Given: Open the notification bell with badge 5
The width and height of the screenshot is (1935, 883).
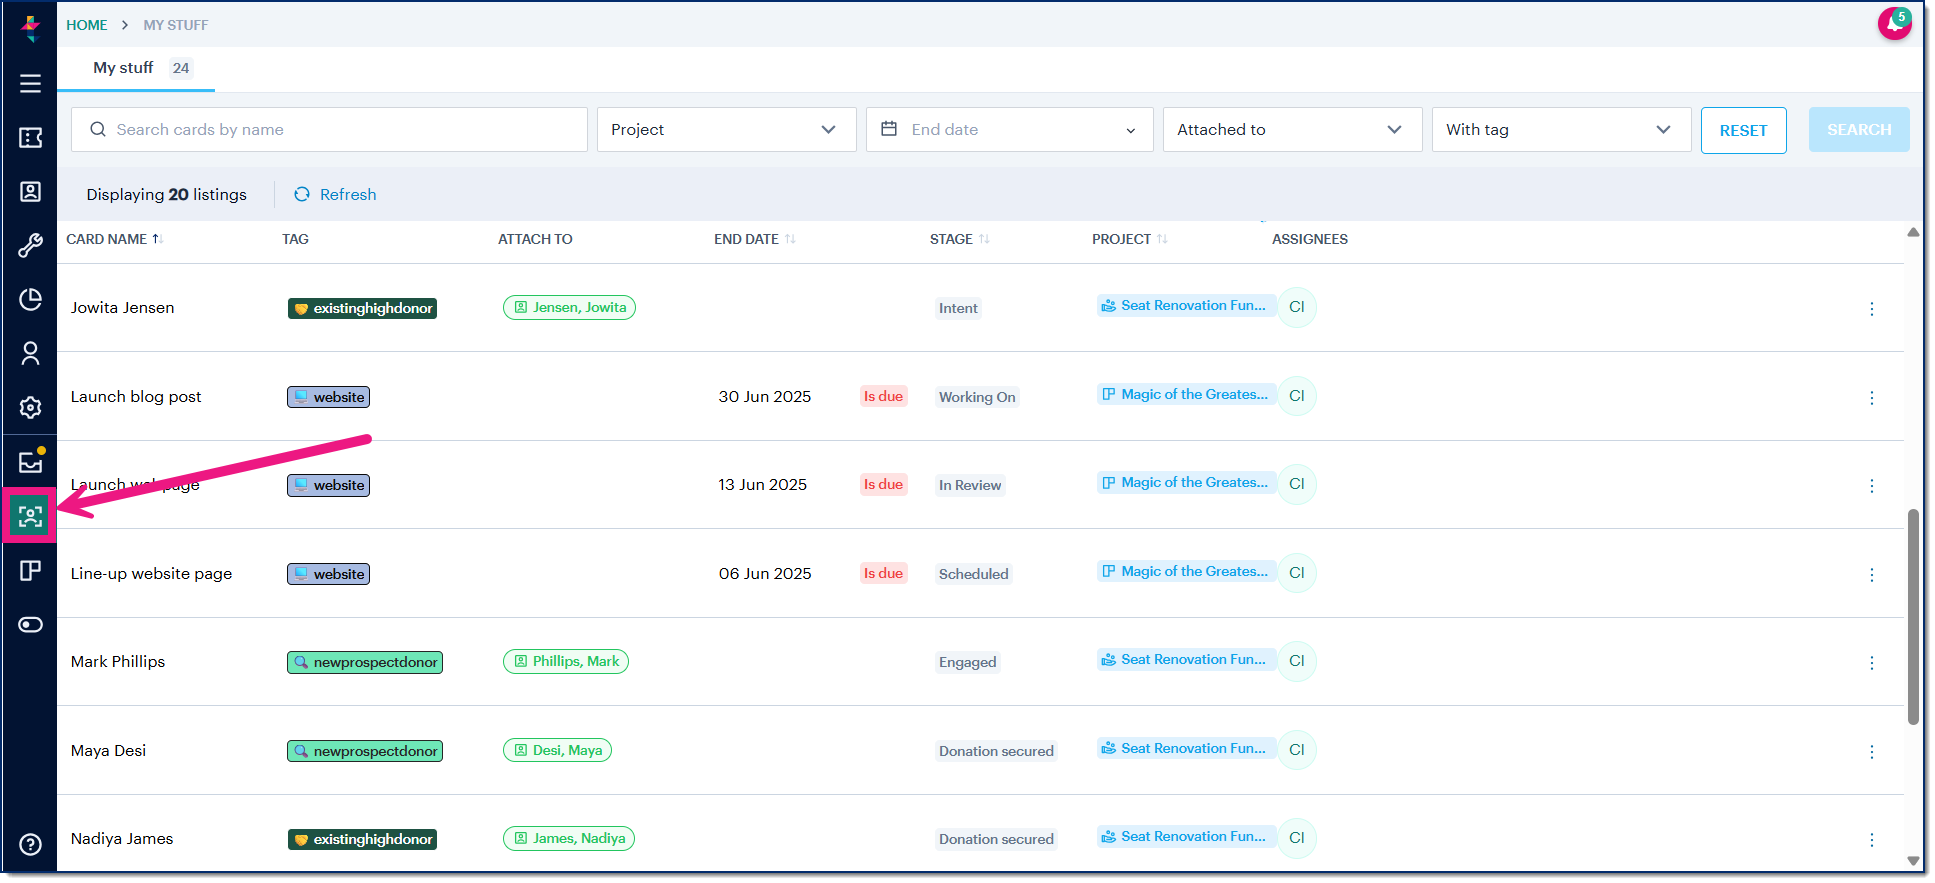Looking at the screenshot, I should [x=1894, y=22].
